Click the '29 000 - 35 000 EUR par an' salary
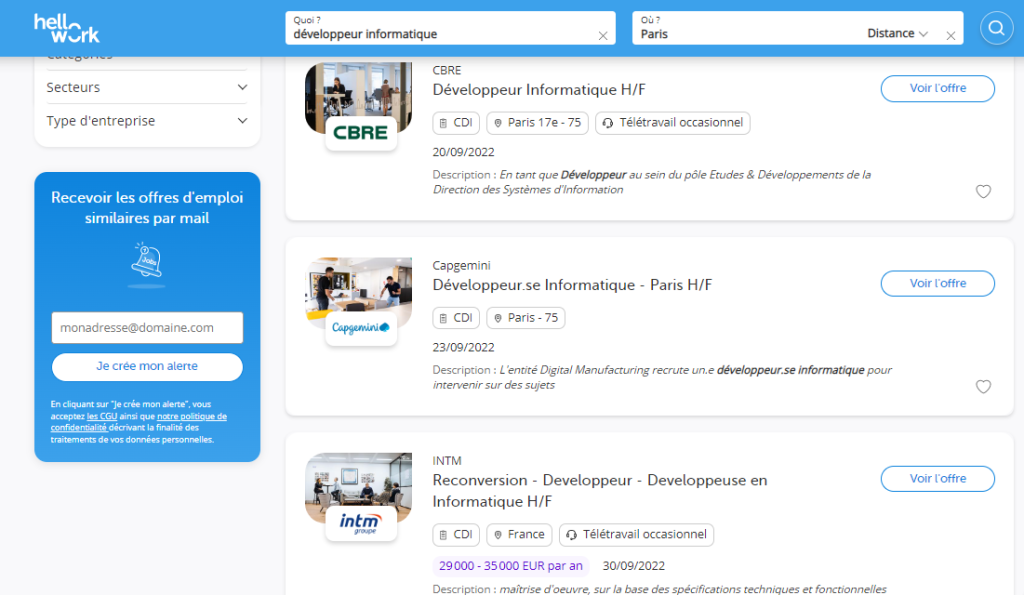Screen dimensions: 1024x595 click(x=511, y=566)
